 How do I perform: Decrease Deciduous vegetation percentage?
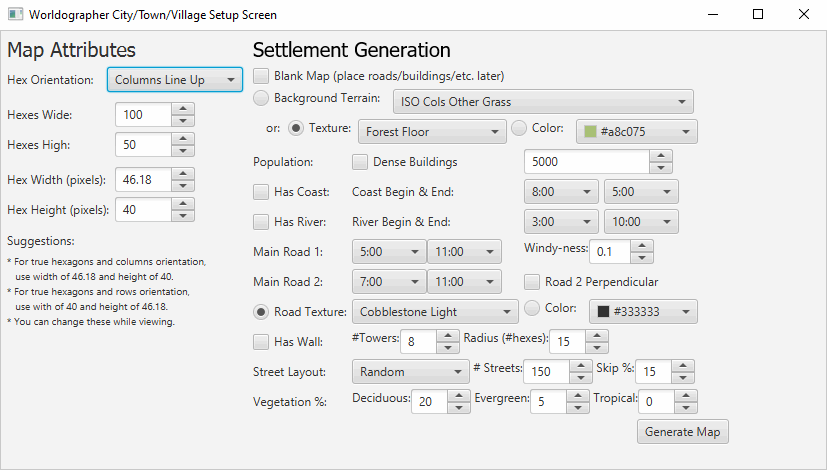459,408
